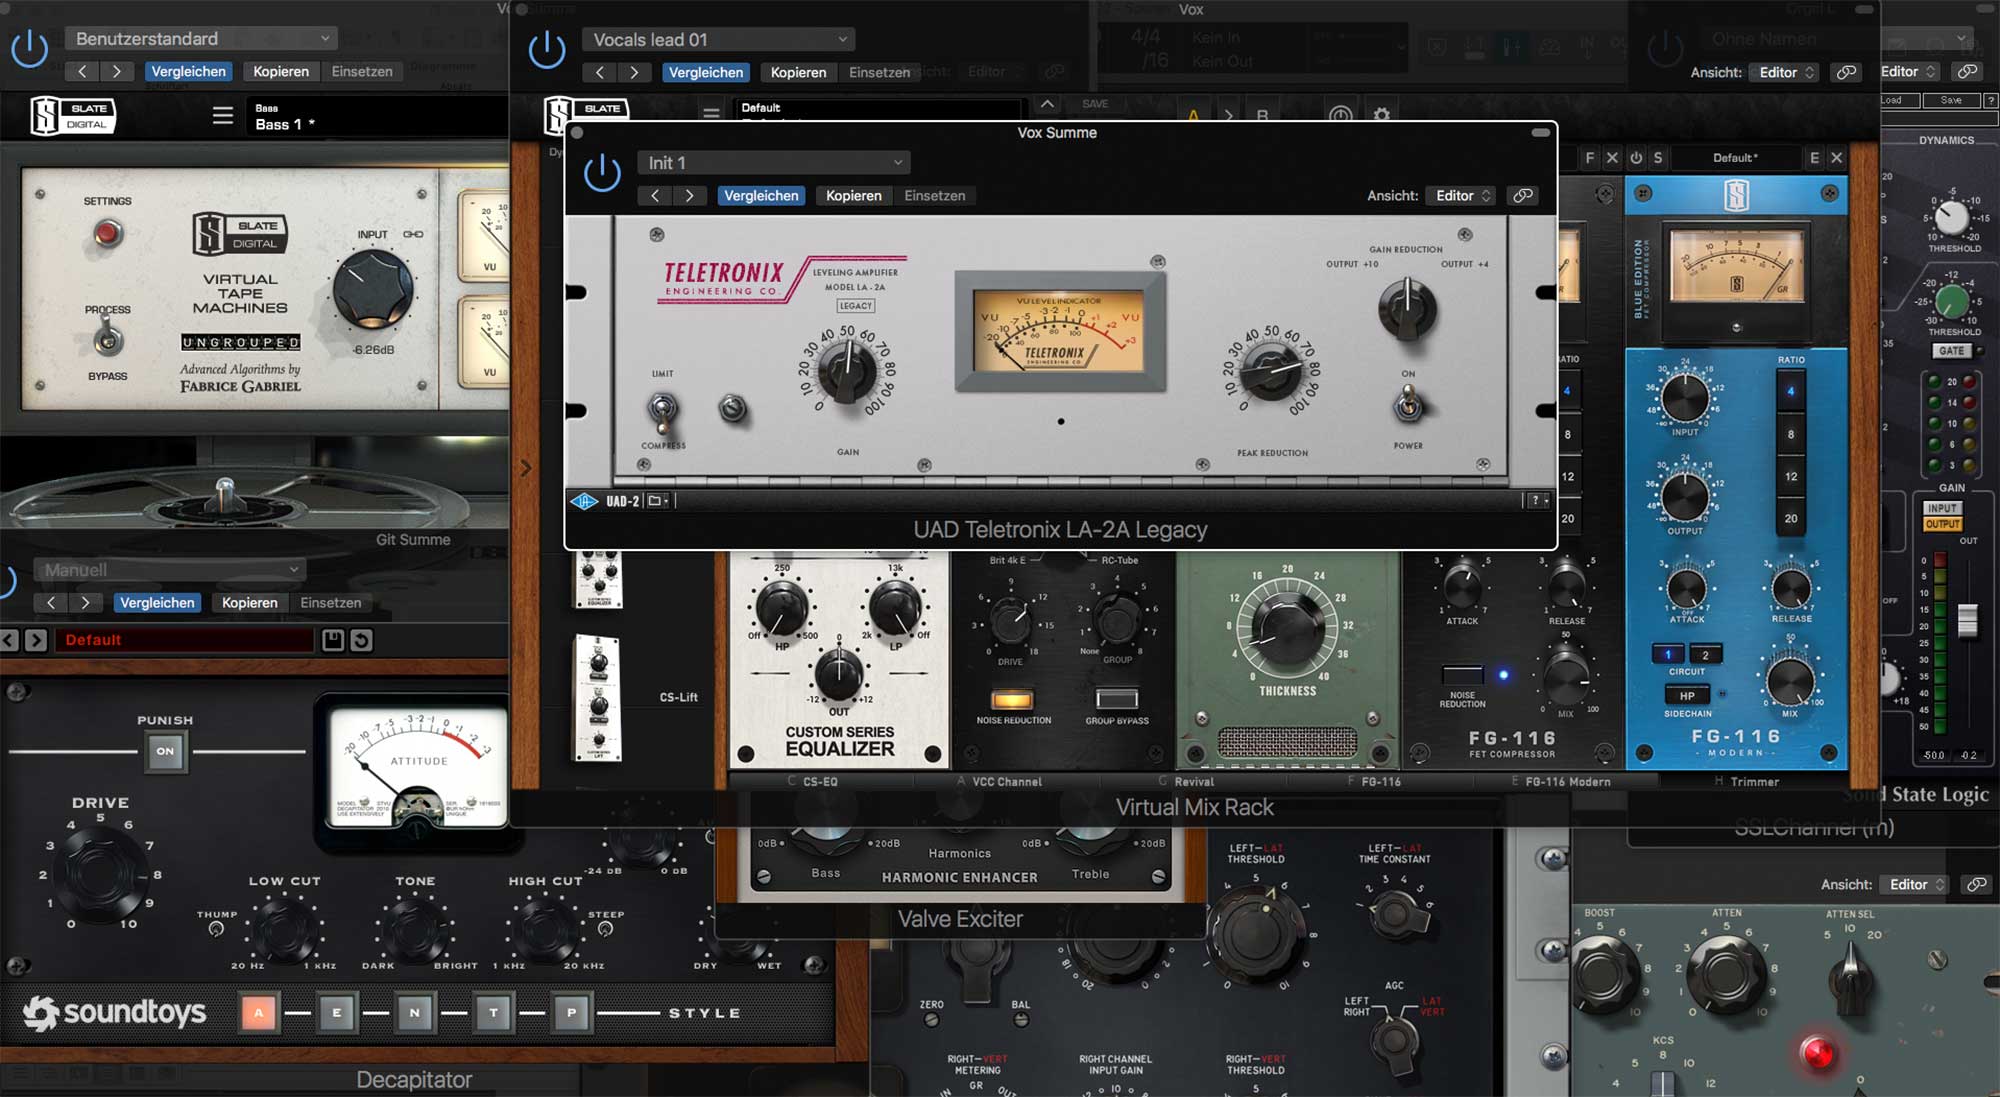Click the red SETTINGS button on Virtual Tape Machines
Image resolution: width=2000 pixels, height=1097 pixels.
108,234
